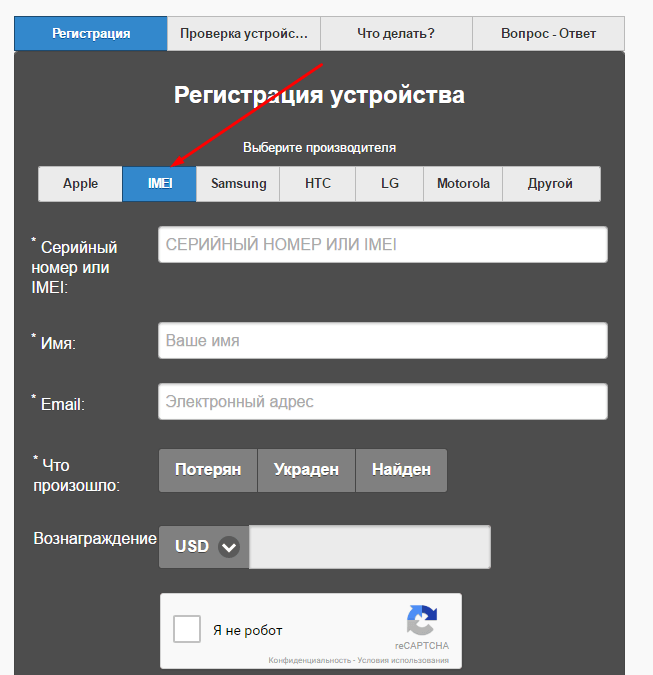The image size is (653, 675).
Task: Mark device as Потерян
Action: 208,470
